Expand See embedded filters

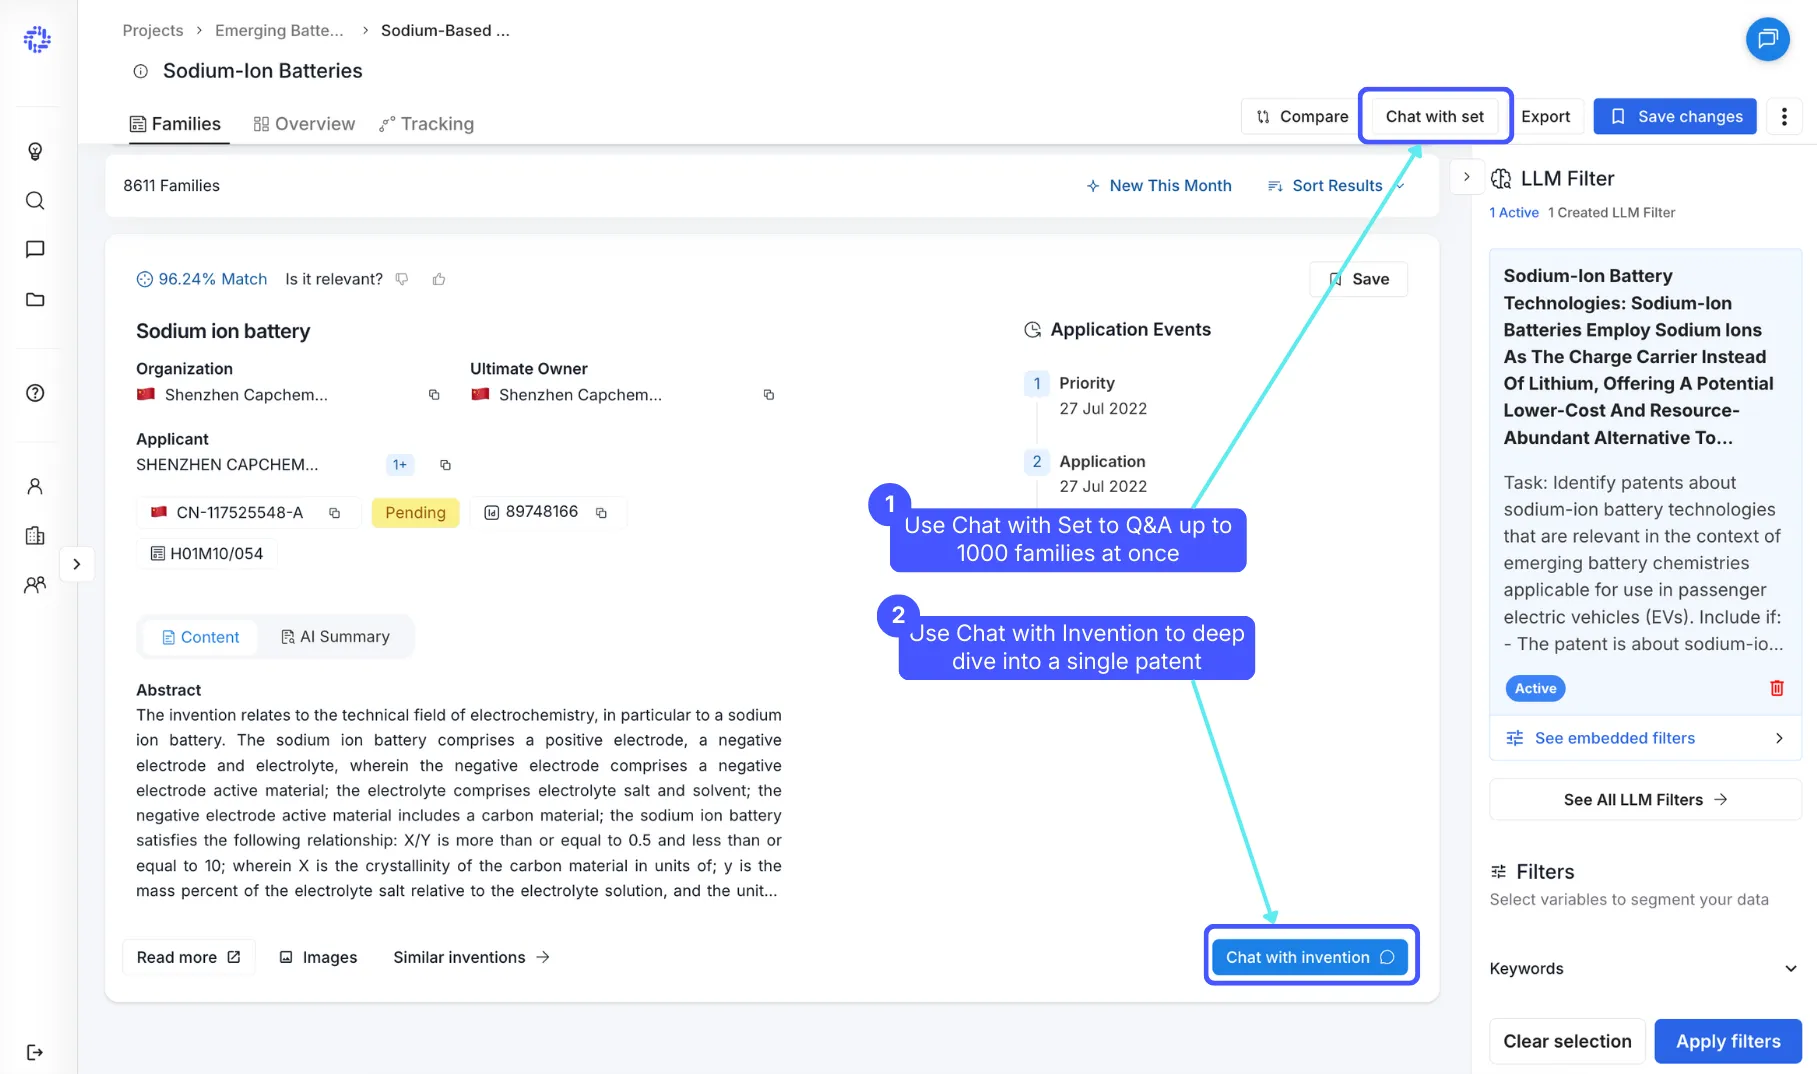tap(1645, 738)
